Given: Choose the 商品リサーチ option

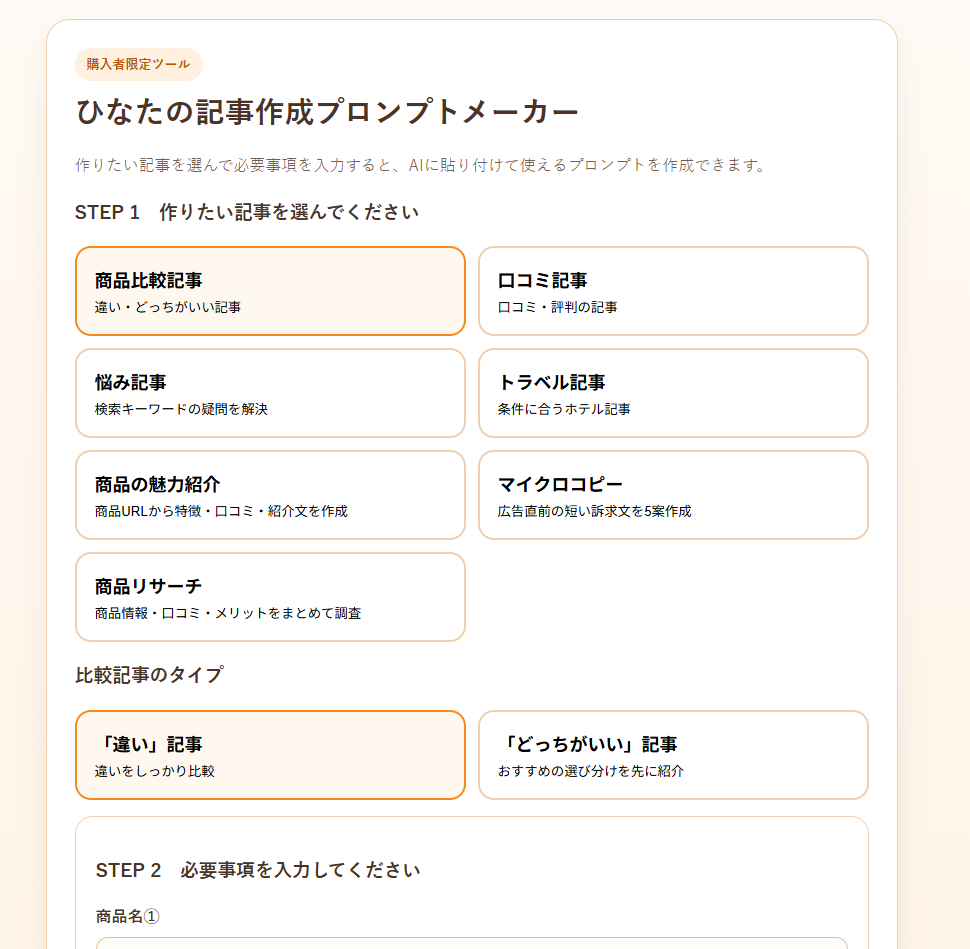Looking at the screenshot, I should coord(270,597).
